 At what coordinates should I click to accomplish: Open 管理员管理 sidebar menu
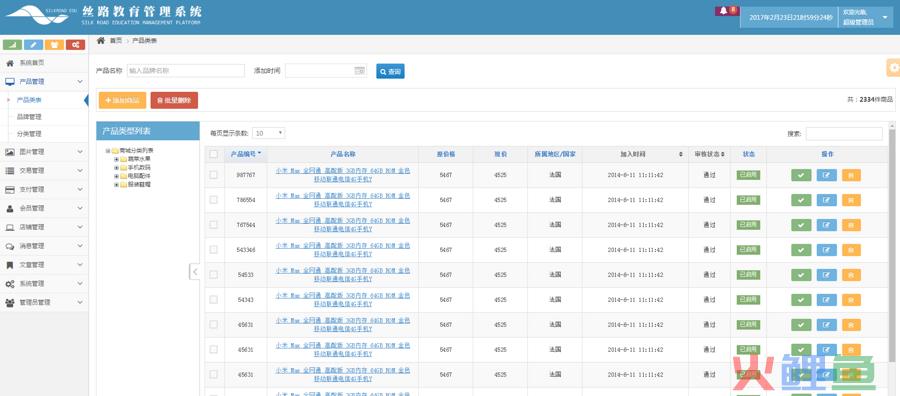44,302
